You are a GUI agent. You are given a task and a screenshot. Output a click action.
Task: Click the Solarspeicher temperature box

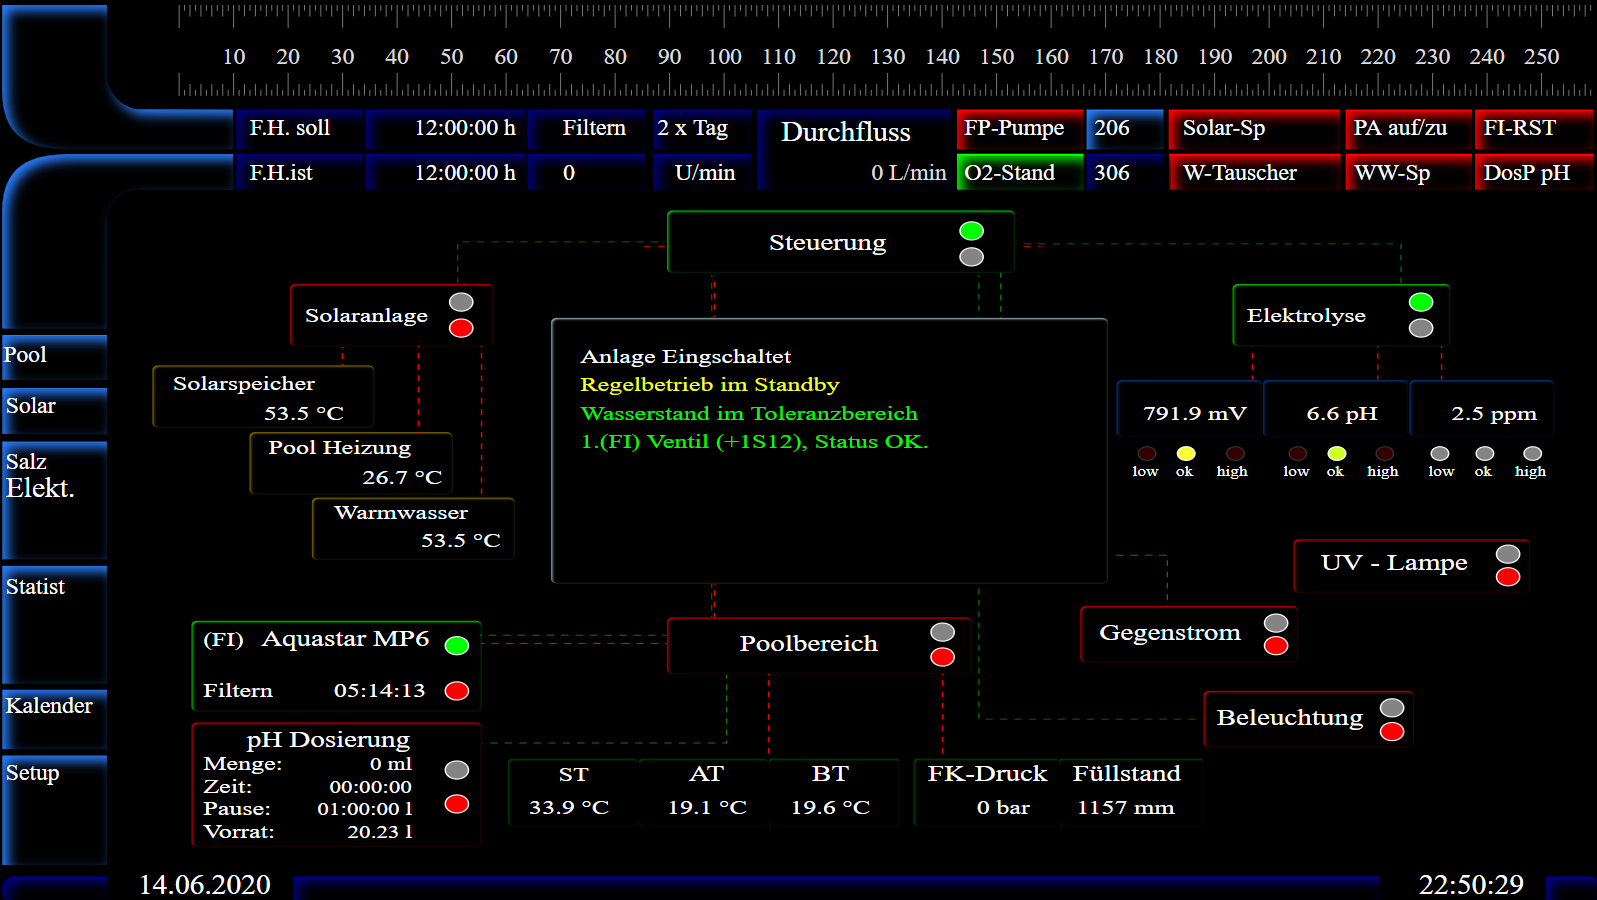[x=263, y=397]
